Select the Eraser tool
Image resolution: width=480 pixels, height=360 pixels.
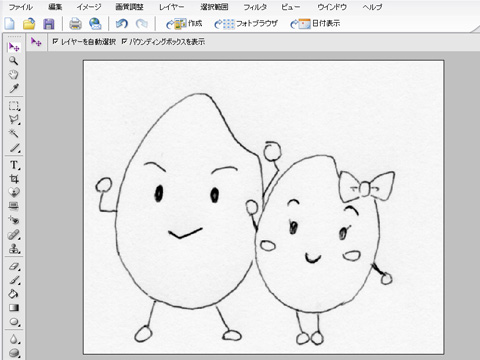[14, 266]
